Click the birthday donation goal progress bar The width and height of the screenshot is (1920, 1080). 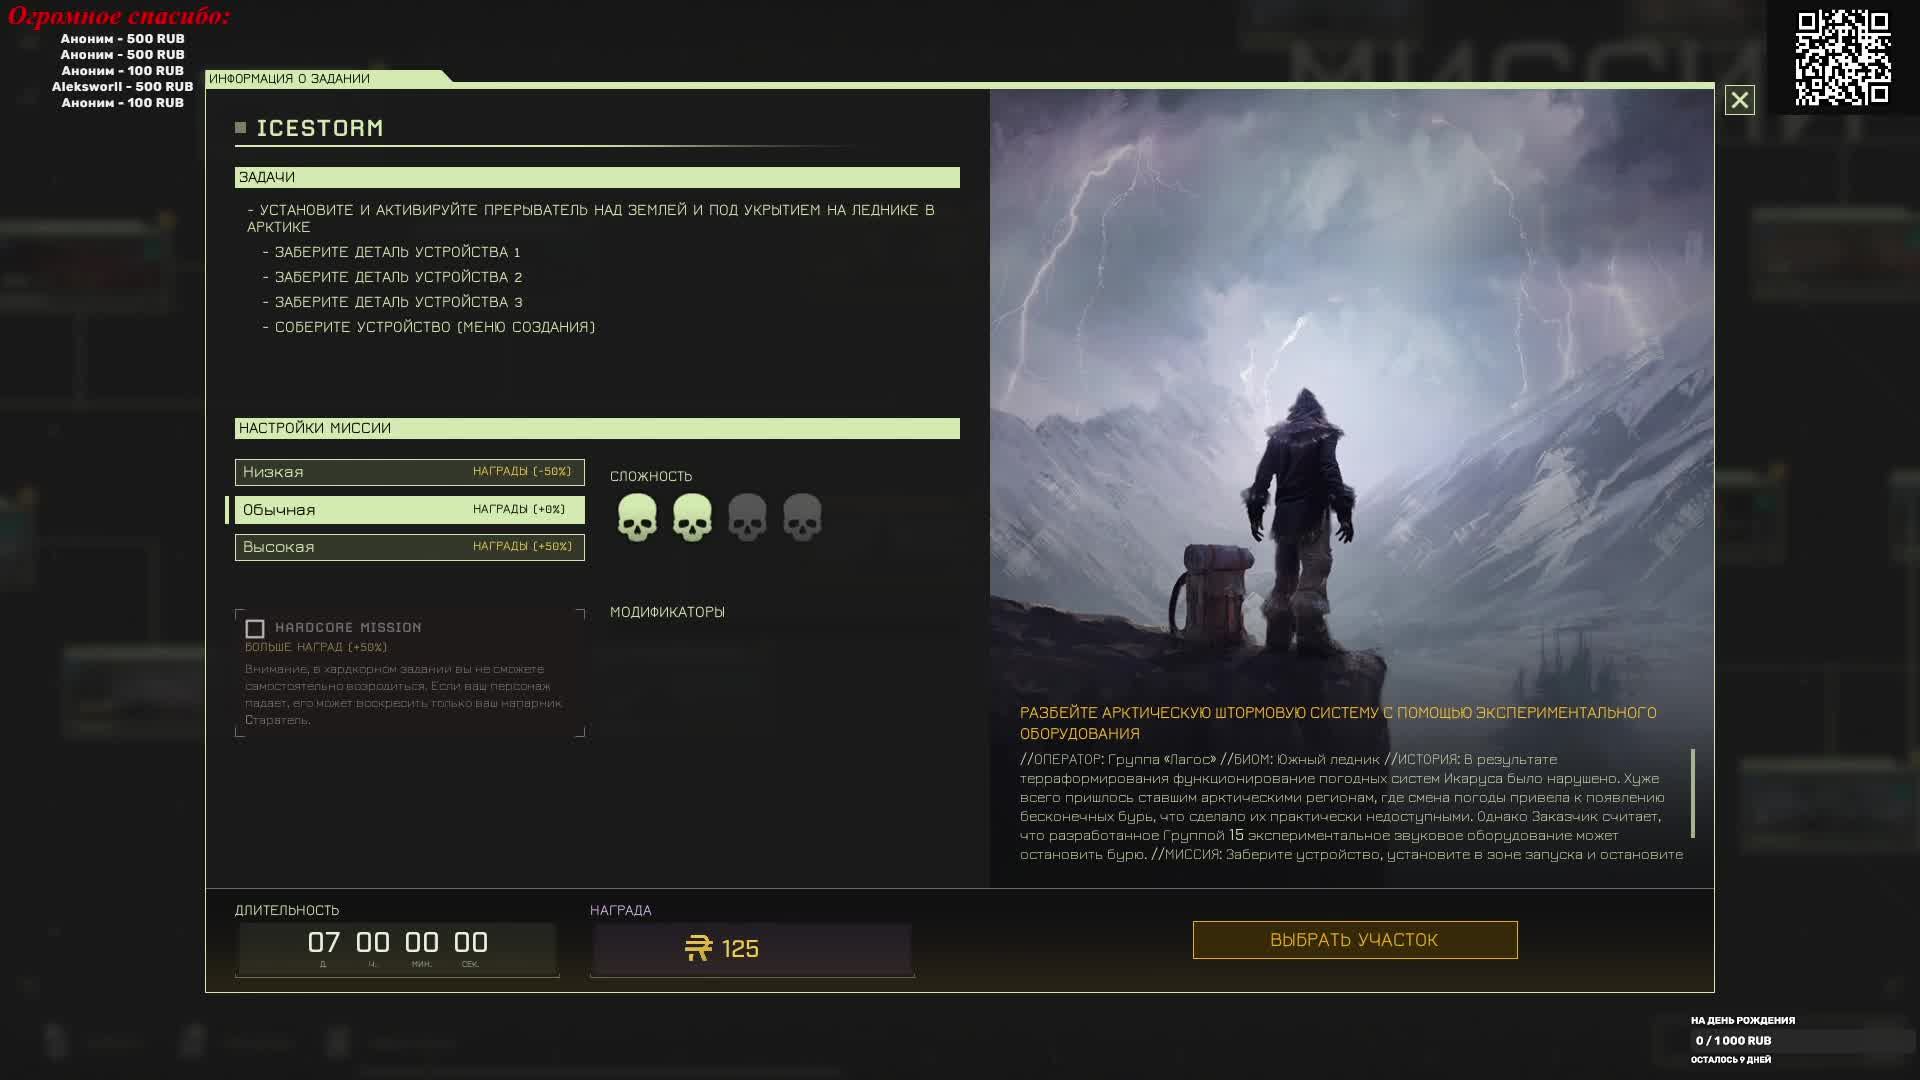coord(1800,1041)
